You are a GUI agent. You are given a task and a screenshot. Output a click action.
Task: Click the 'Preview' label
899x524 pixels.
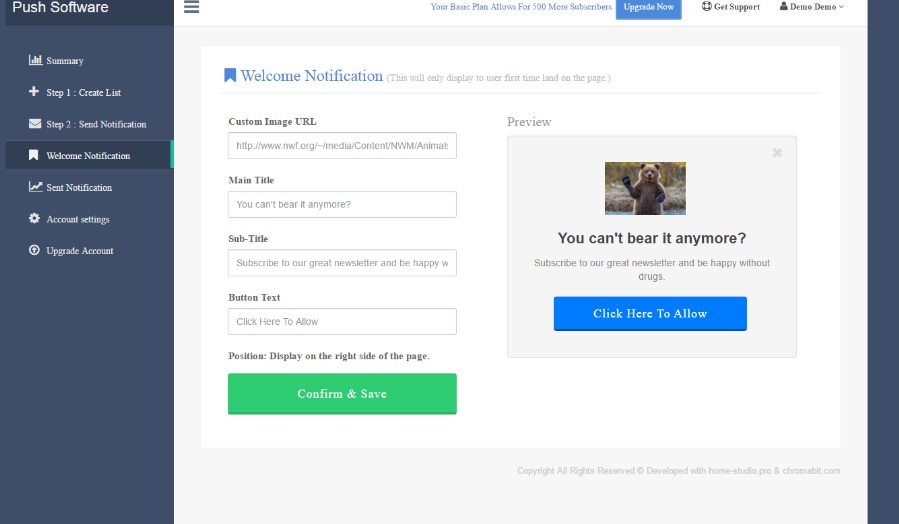[x=529, y=122]
